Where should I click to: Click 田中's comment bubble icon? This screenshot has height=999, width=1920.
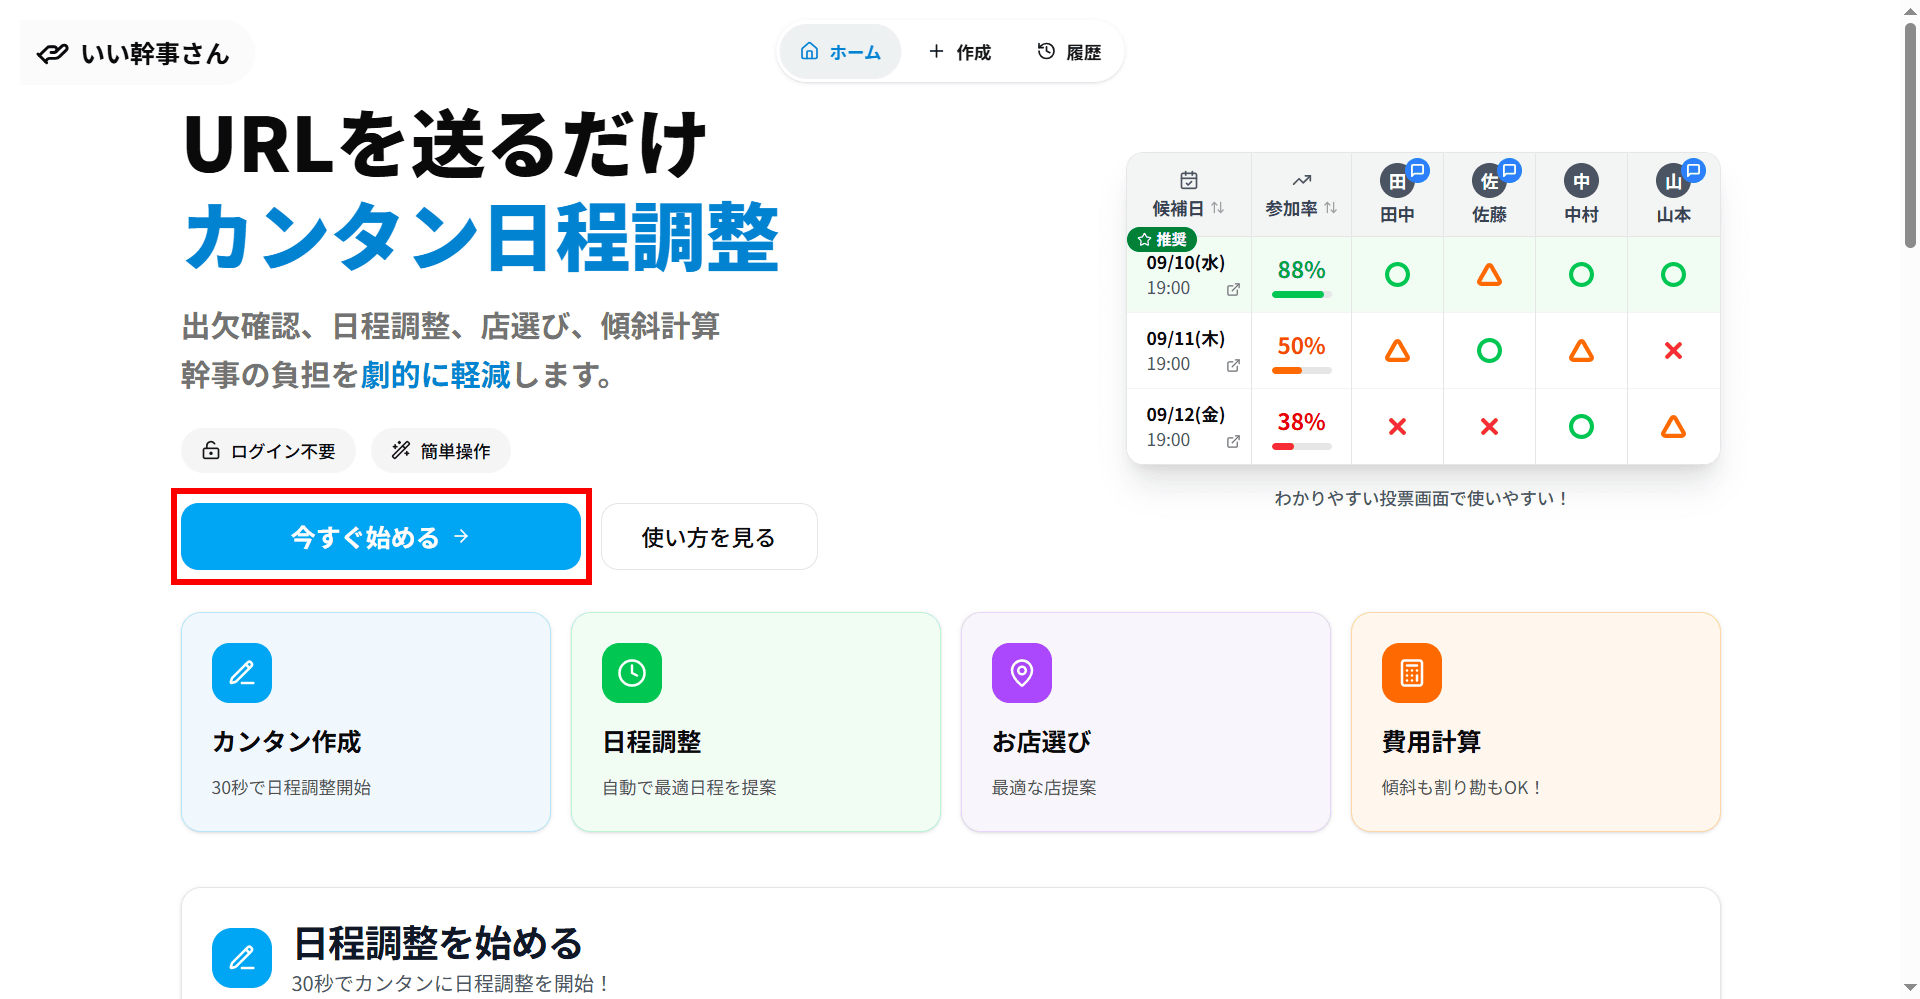[1417, 170]
